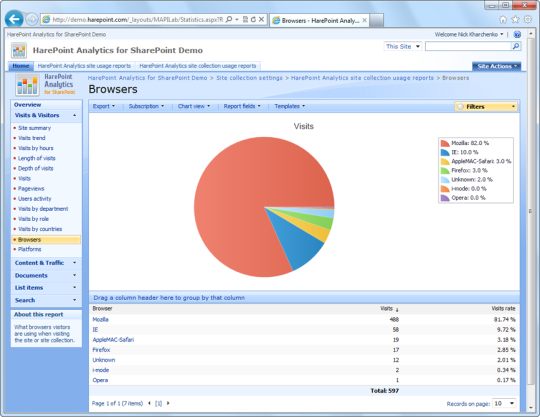Click the site search magnifier button

pyautogui.click(x=516, y=46)
